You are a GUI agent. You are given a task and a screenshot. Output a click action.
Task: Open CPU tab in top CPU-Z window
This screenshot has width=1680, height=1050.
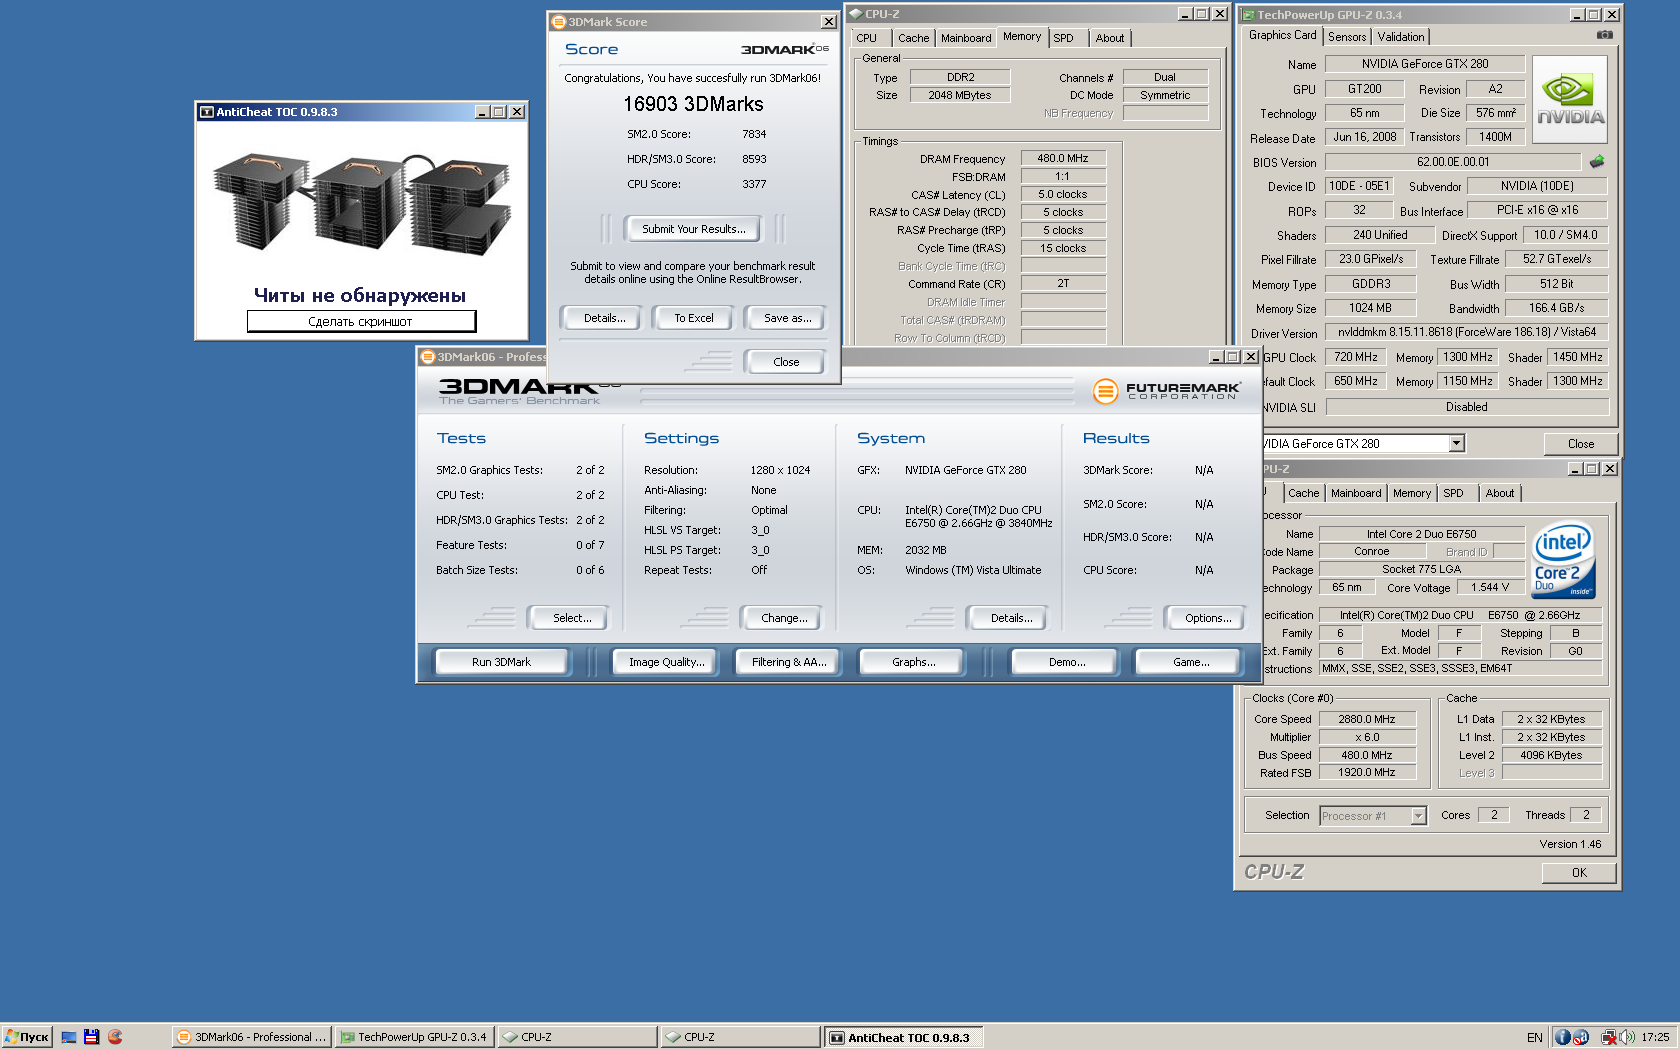point(867,38)
